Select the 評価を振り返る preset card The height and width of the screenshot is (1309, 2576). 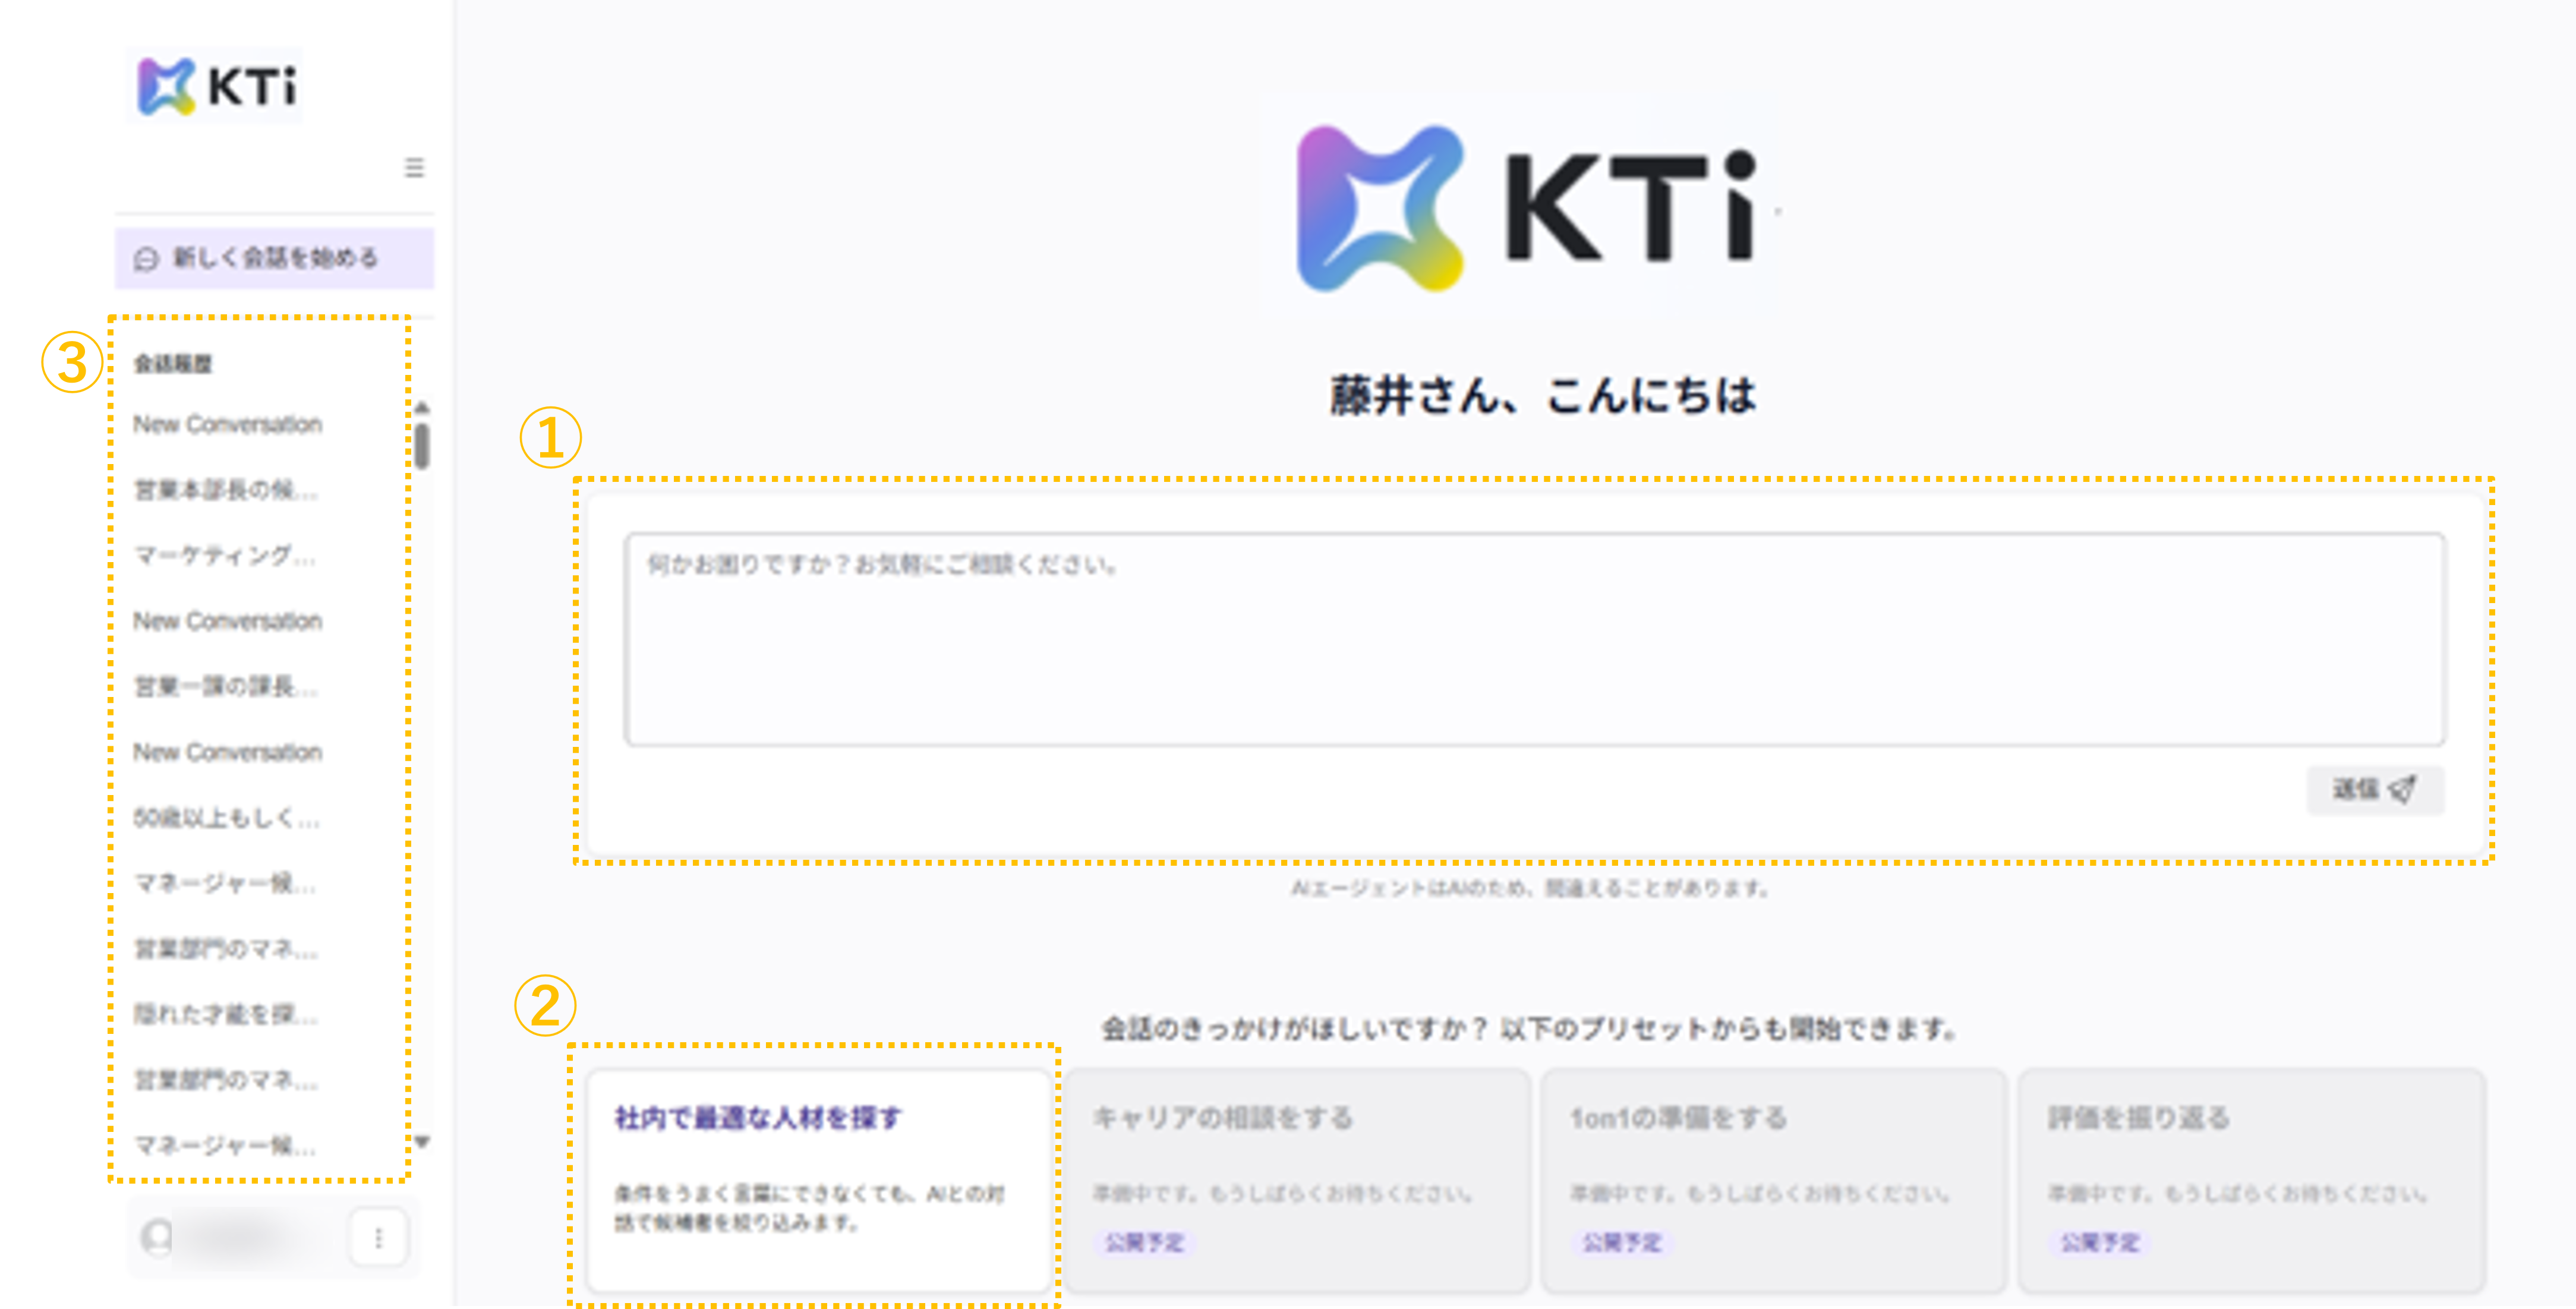pos(2252,1181)
